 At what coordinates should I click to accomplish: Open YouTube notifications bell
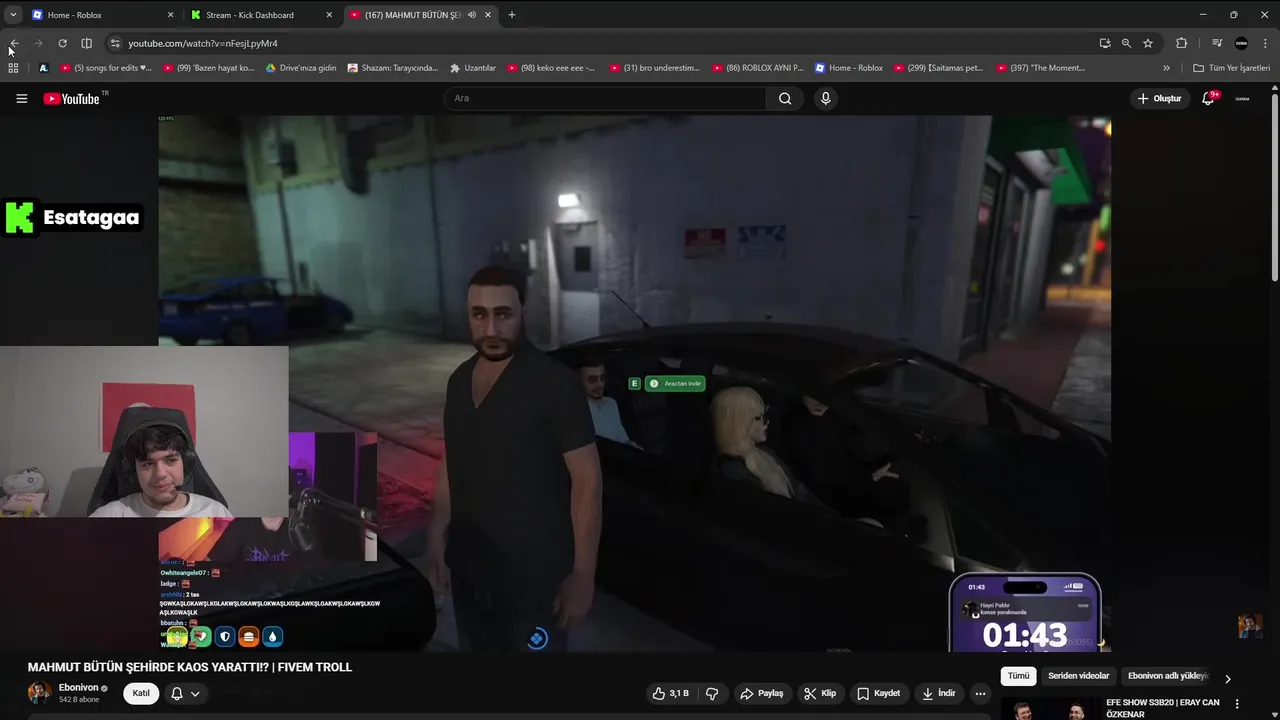click(1208, 98)
